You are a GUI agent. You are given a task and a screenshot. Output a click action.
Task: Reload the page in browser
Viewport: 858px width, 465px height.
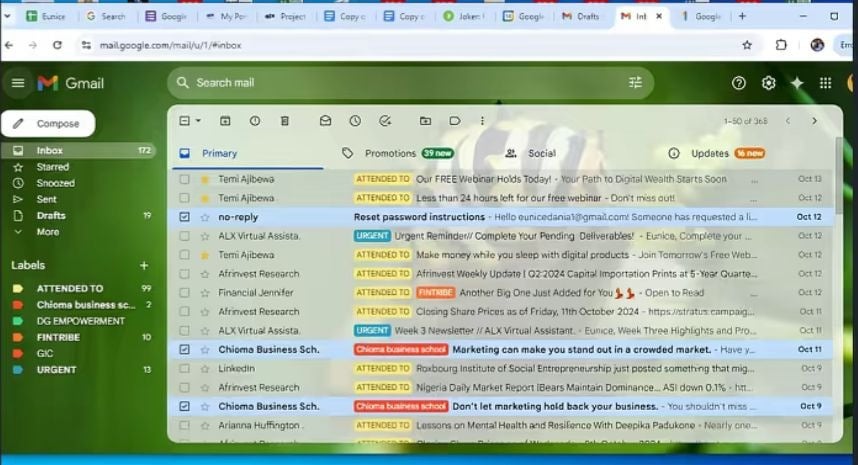(57, 45)
